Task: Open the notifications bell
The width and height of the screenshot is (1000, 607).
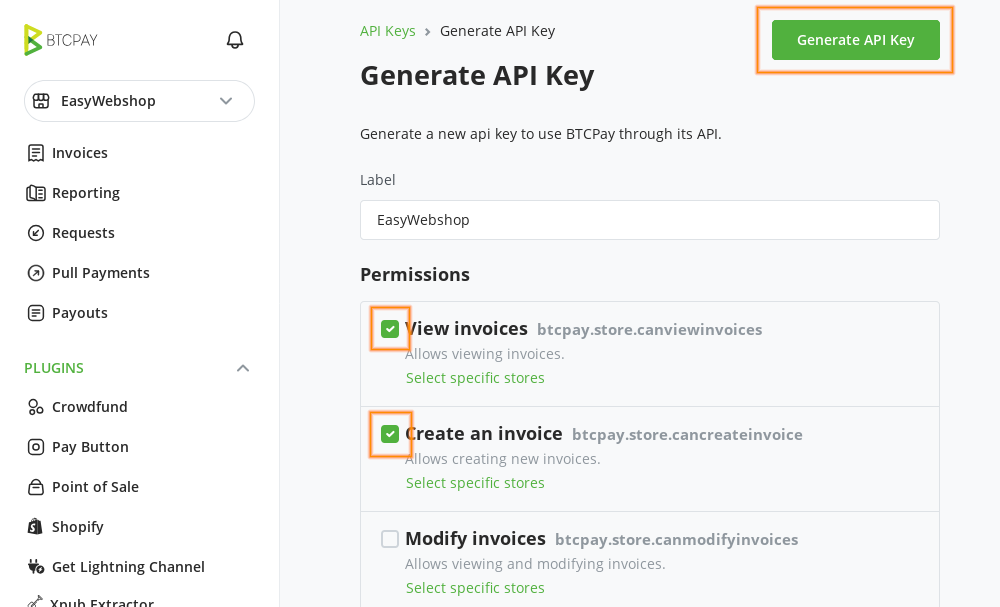Action: [x=234, y=39]
